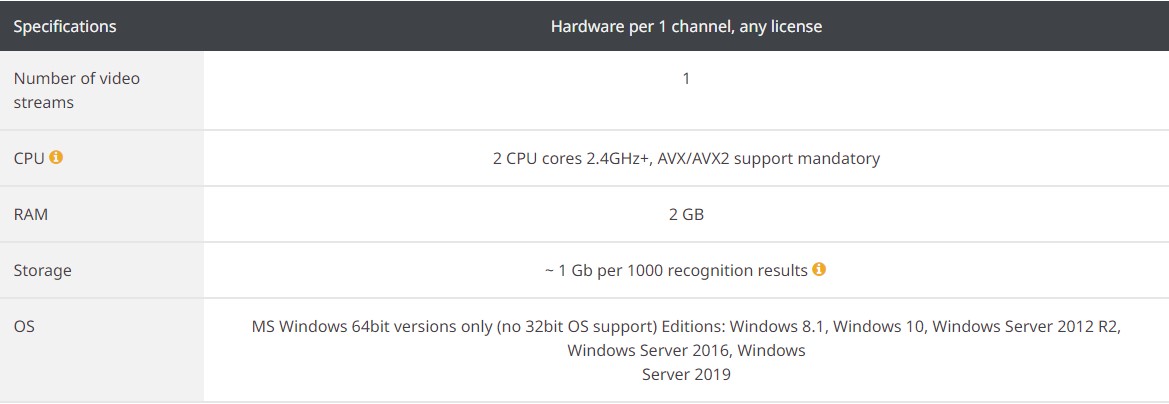This screenshot has height=404, width=1169.
Task: Click 'AVX/AVX2 support mandatory' text
Action: pos(769,158)
